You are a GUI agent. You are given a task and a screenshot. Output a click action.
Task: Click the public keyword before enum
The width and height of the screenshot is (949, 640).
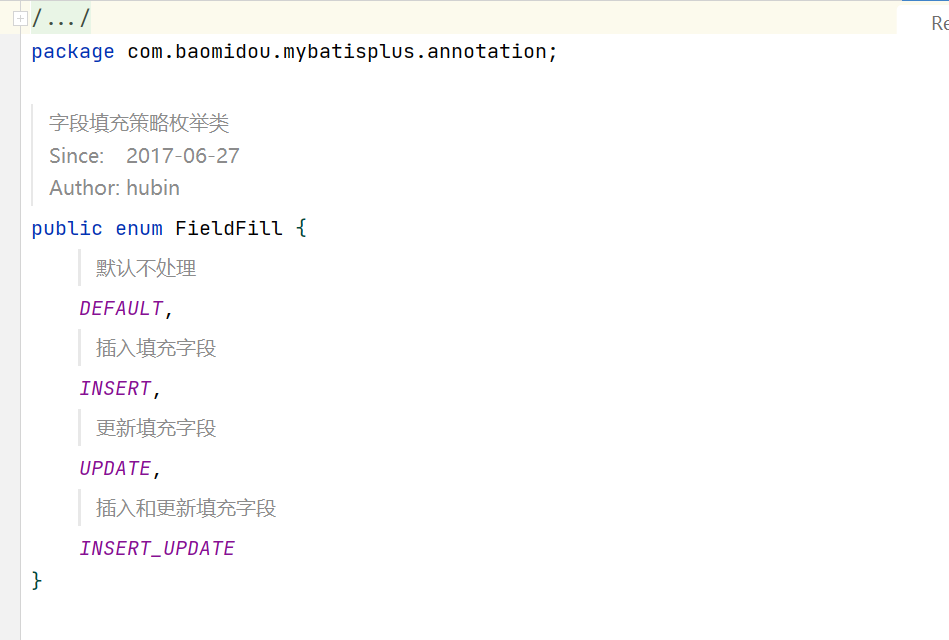pyautogui.click(x=67, y=228)
